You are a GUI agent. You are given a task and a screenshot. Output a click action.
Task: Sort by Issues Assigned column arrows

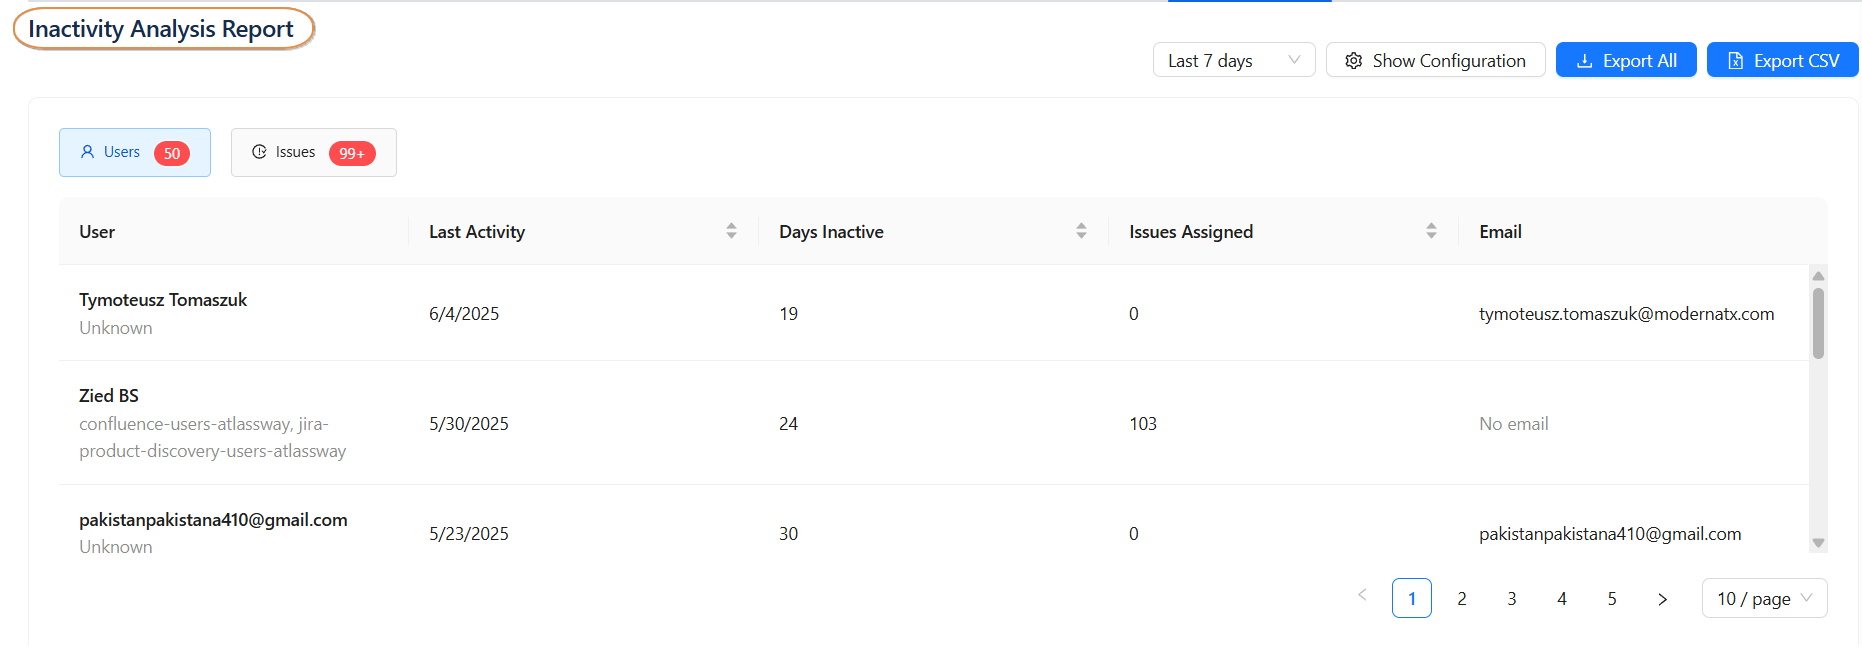point(1431,231)
